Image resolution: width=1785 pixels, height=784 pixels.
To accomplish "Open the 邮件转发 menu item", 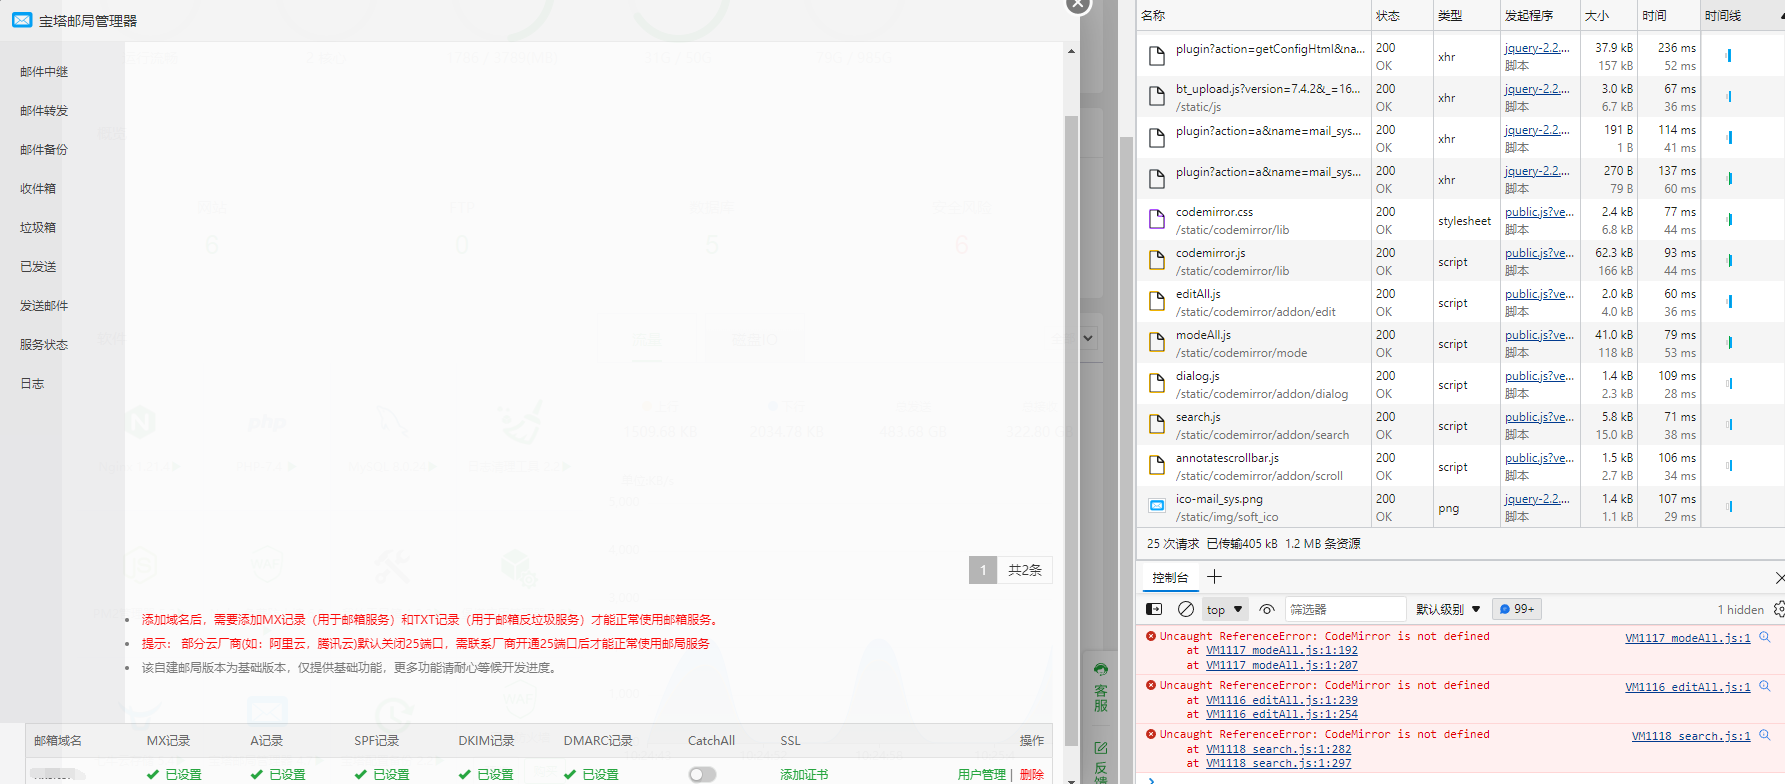I will point(44,111).
